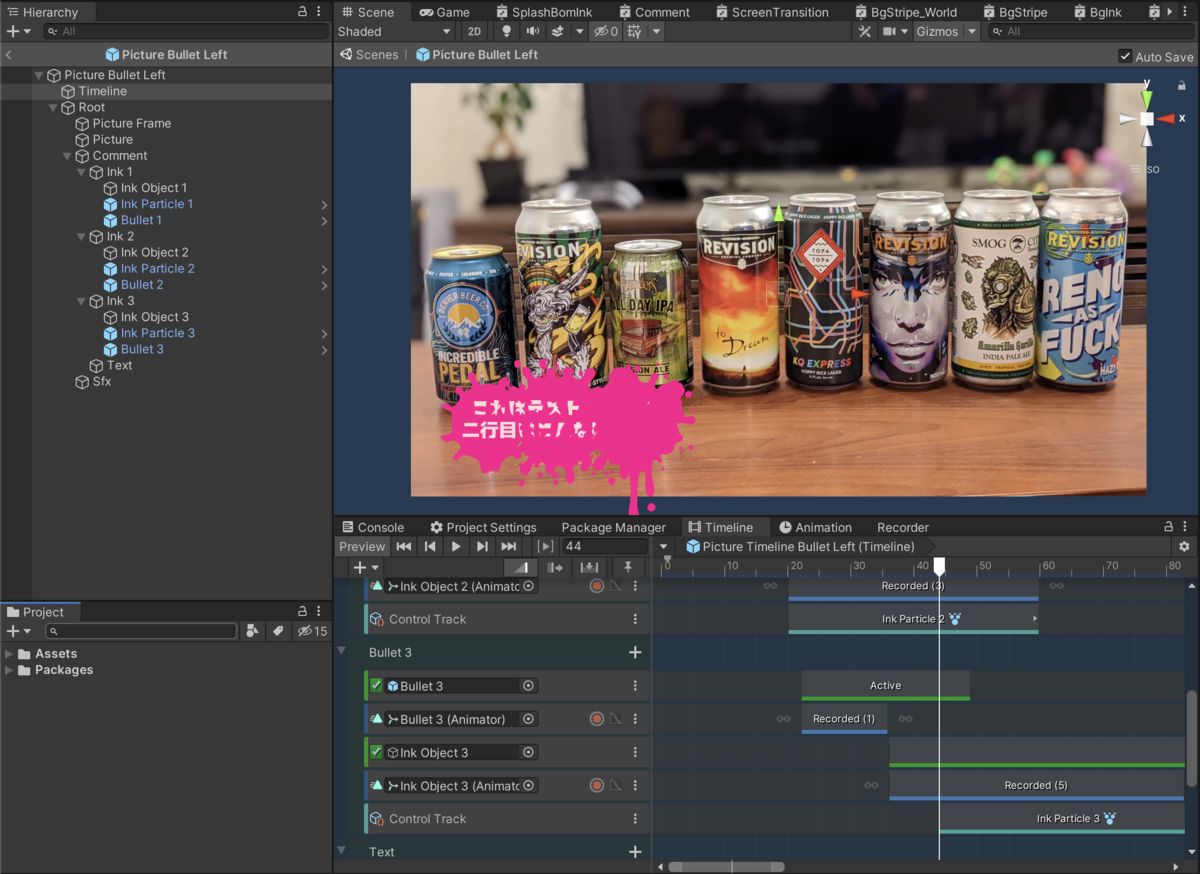The width and height of the screenshot is (1200, 874).
Task: Select the Ink Particle 3 clip
Action: (1062, 818)
